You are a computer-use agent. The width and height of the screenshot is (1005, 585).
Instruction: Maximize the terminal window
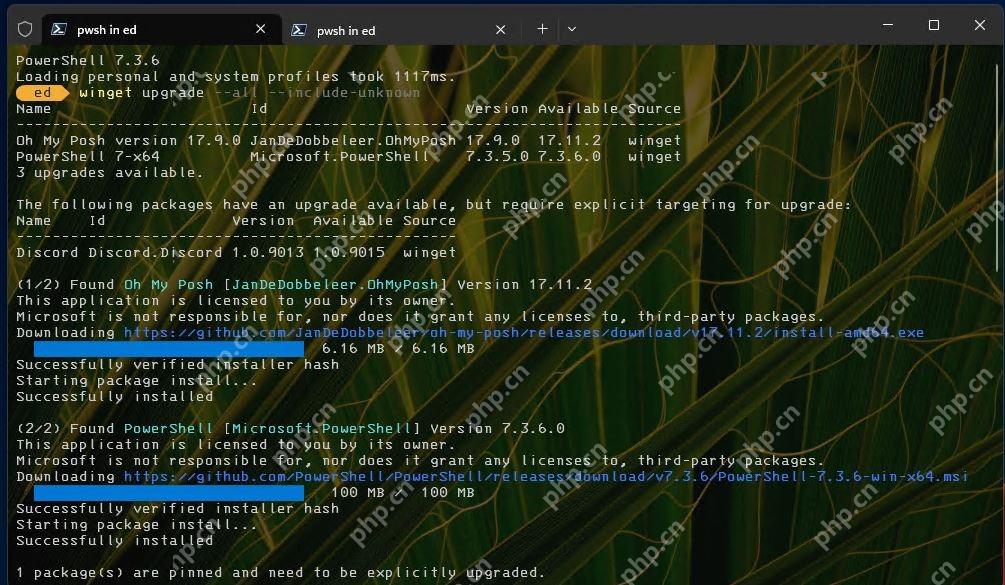(934, 25)
